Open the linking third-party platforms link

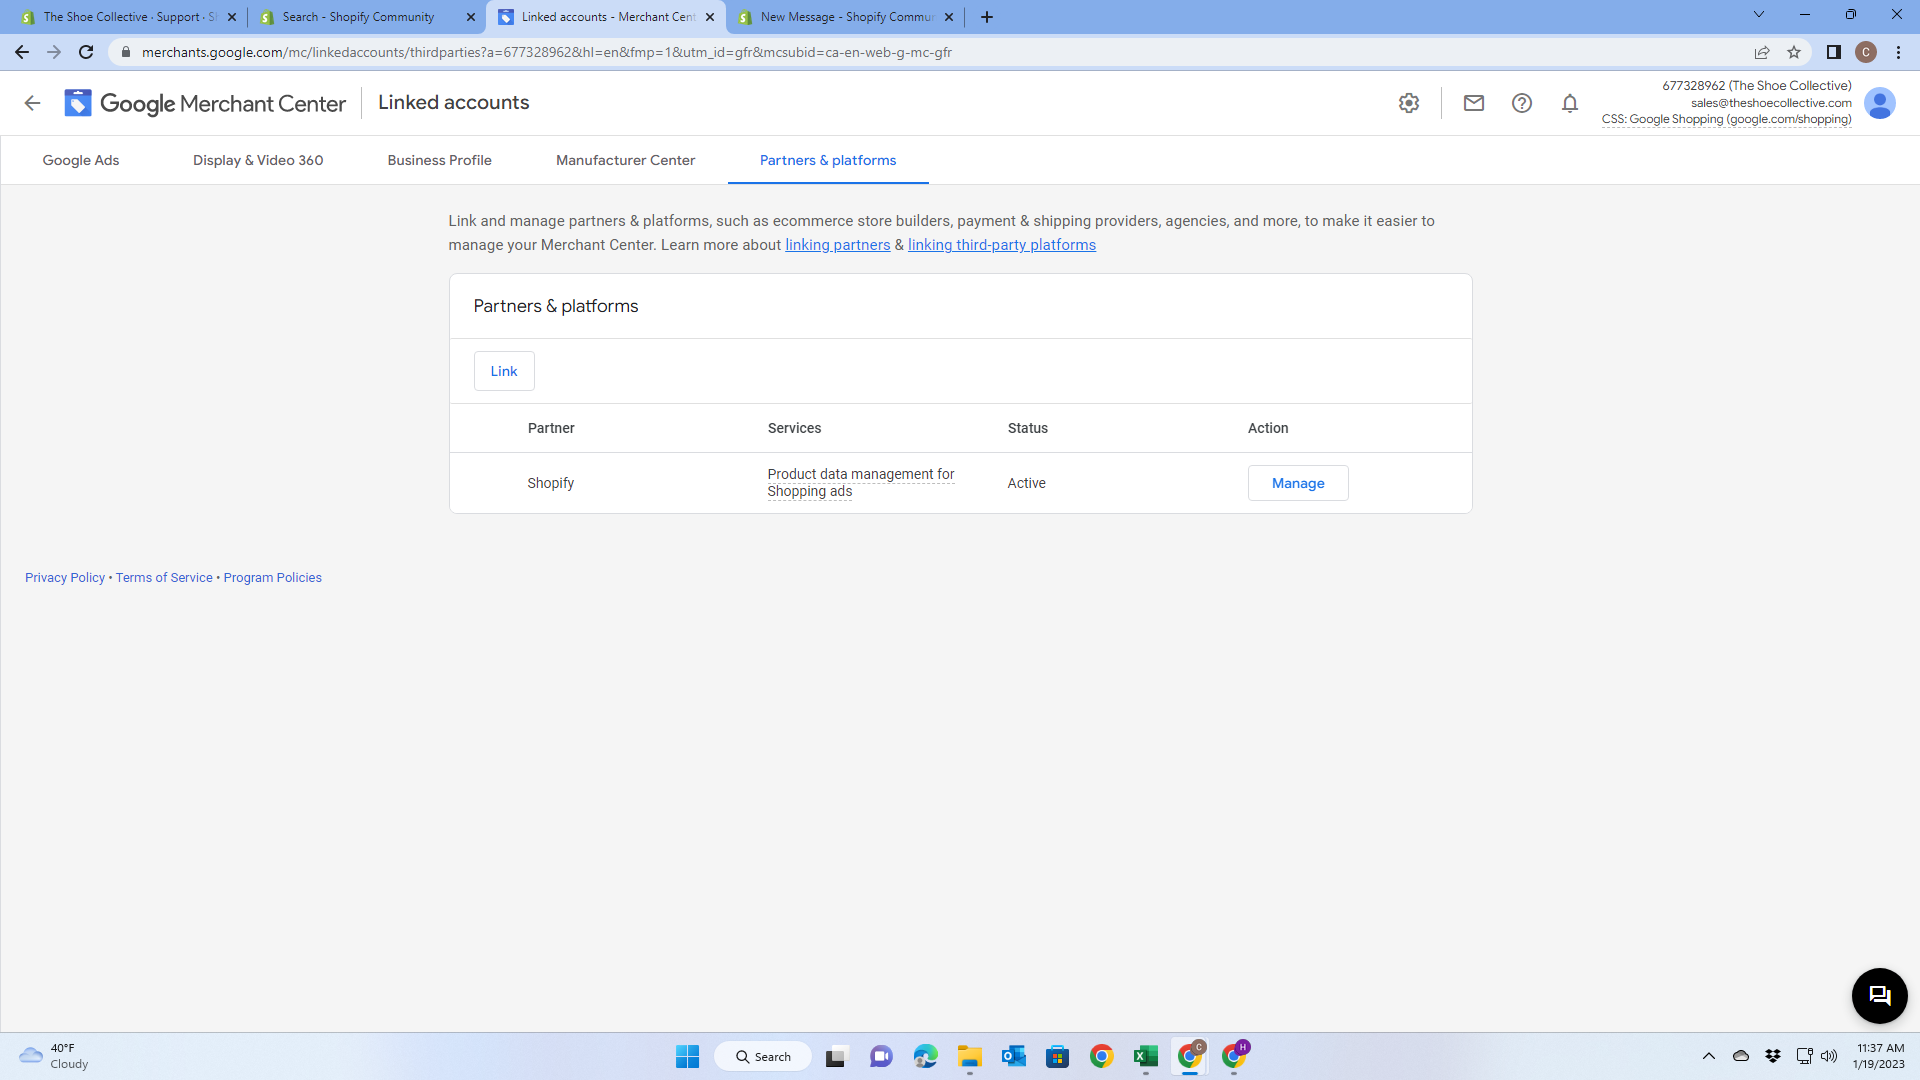coord(1001,245)
